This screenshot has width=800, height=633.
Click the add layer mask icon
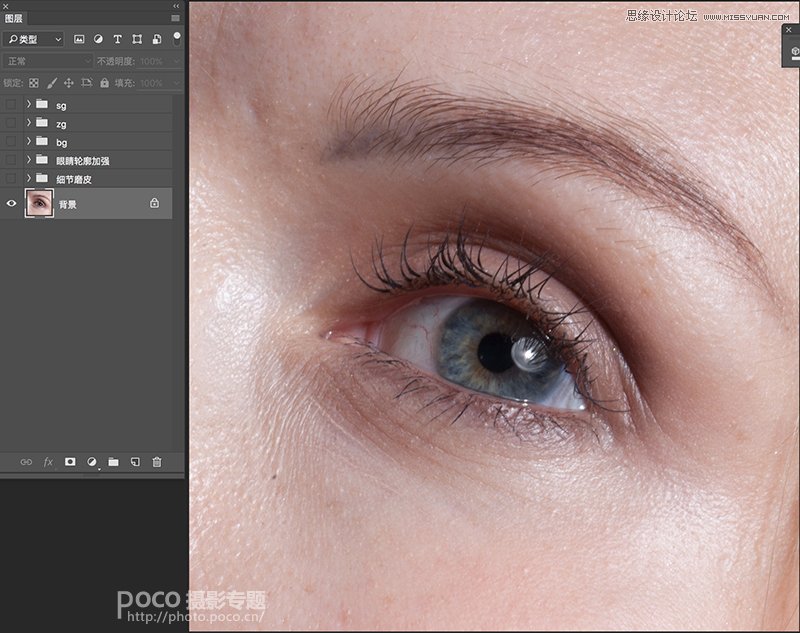70,462
